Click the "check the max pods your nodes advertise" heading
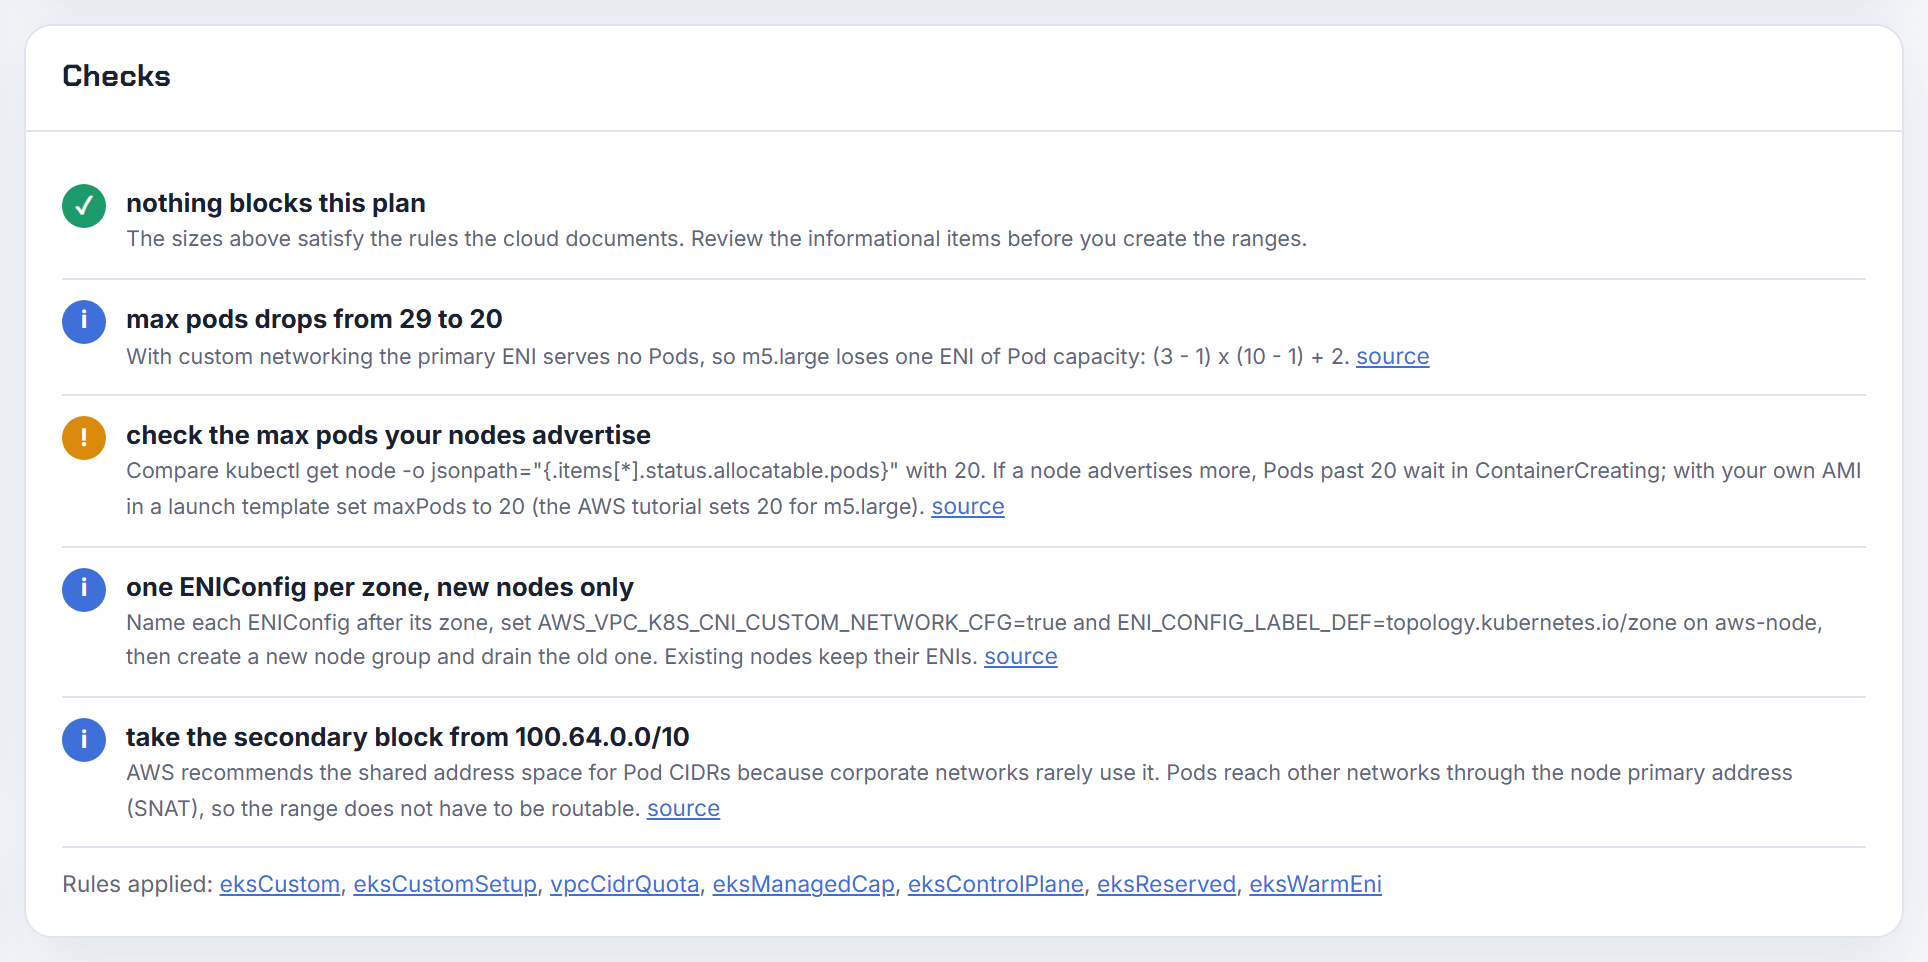 (x=388, y=435)
